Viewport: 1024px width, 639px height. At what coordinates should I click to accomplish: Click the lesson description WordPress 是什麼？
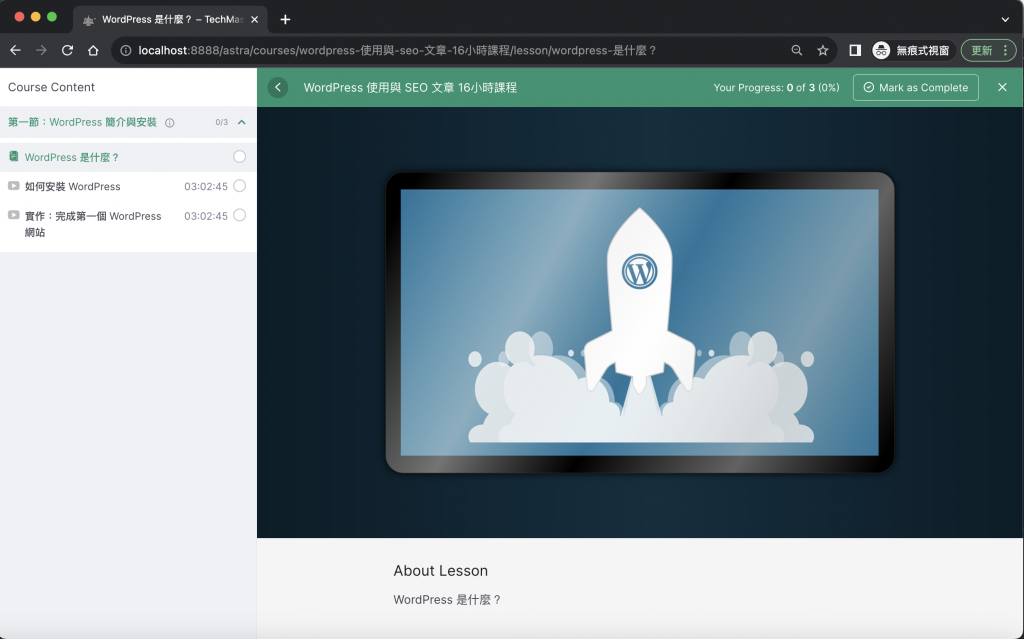click(447, 600)
